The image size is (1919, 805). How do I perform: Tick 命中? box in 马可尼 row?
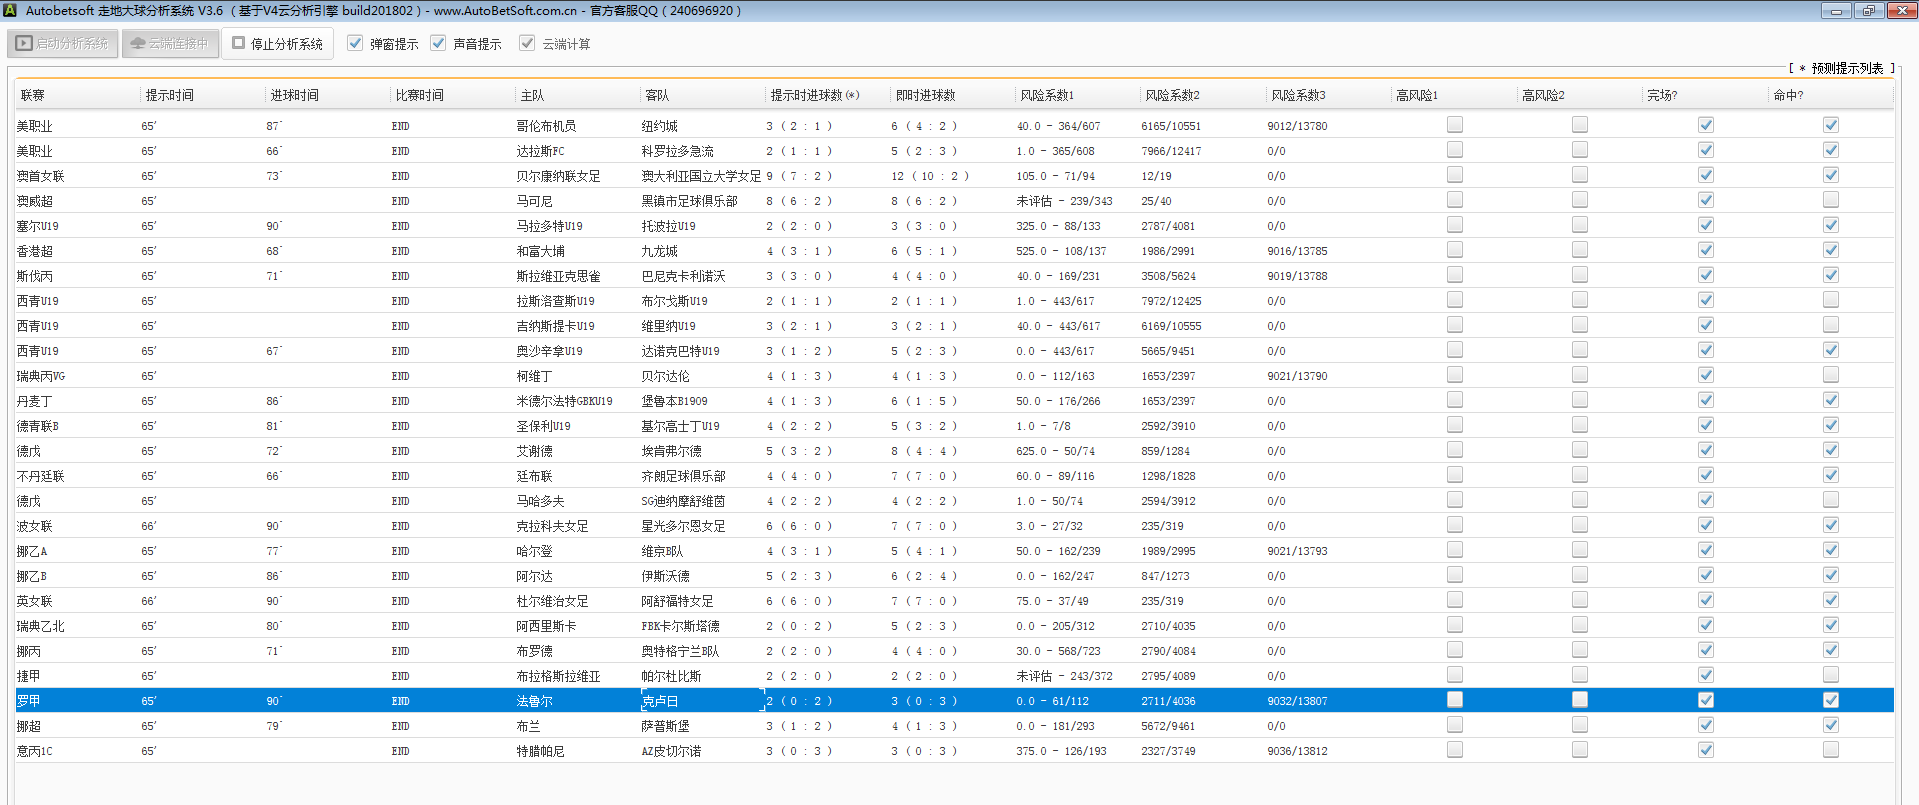tap(1831, 200)
